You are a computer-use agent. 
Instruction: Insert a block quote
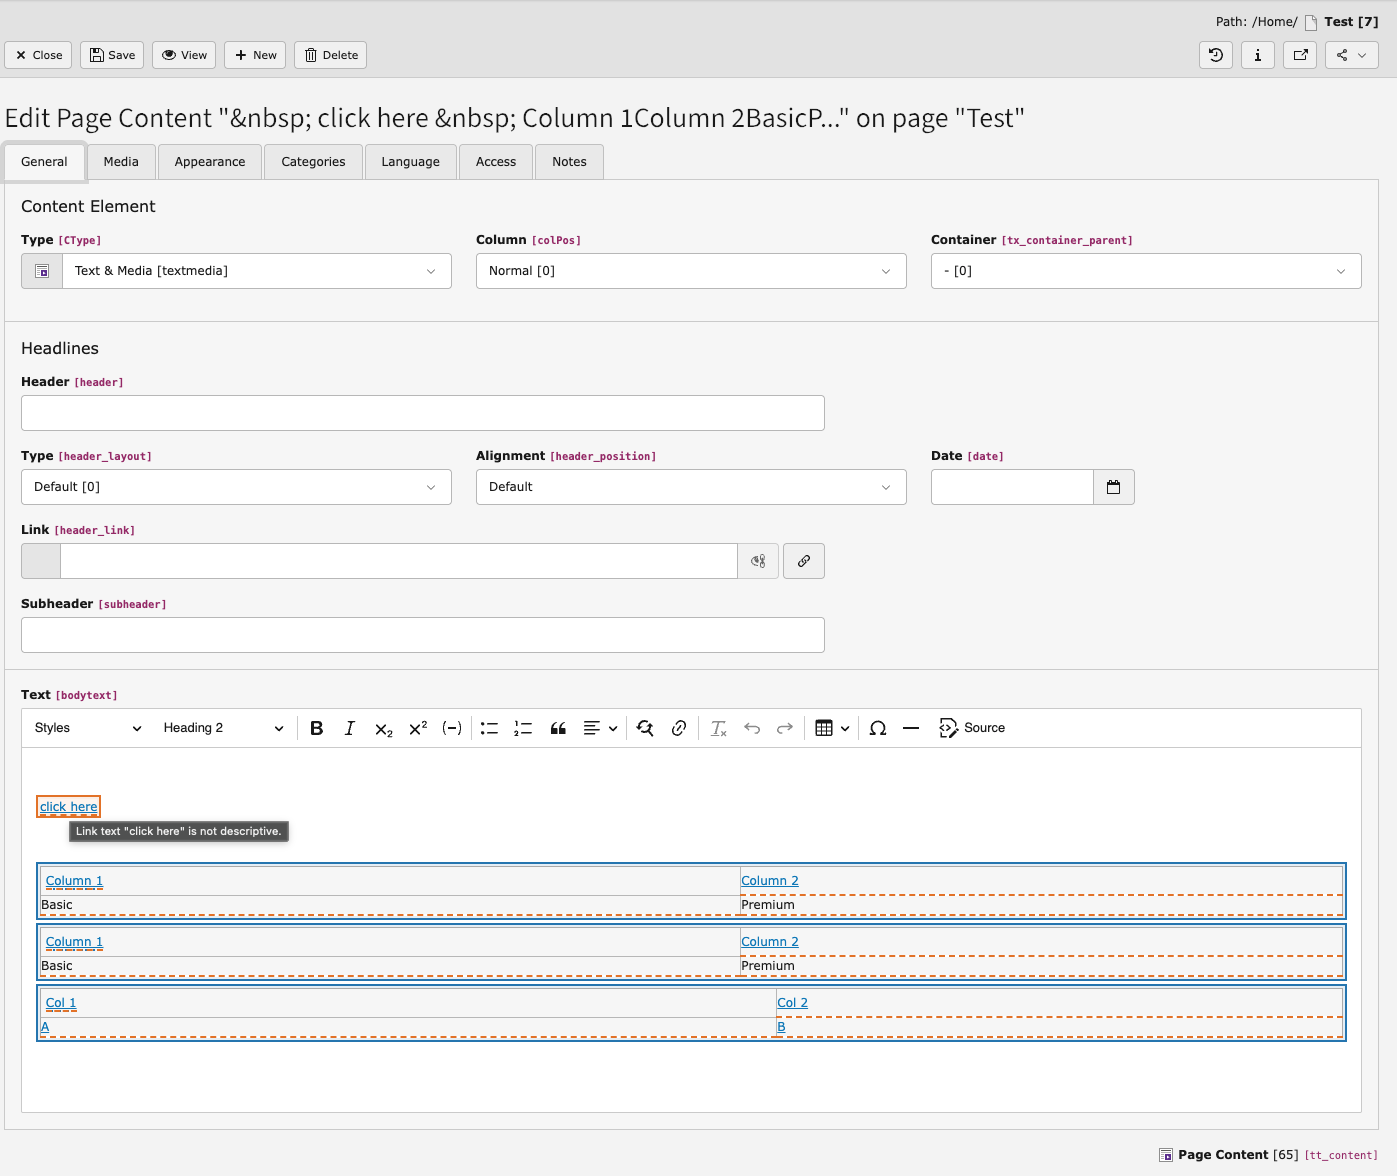pyautogui.click(x=558, y=728)
